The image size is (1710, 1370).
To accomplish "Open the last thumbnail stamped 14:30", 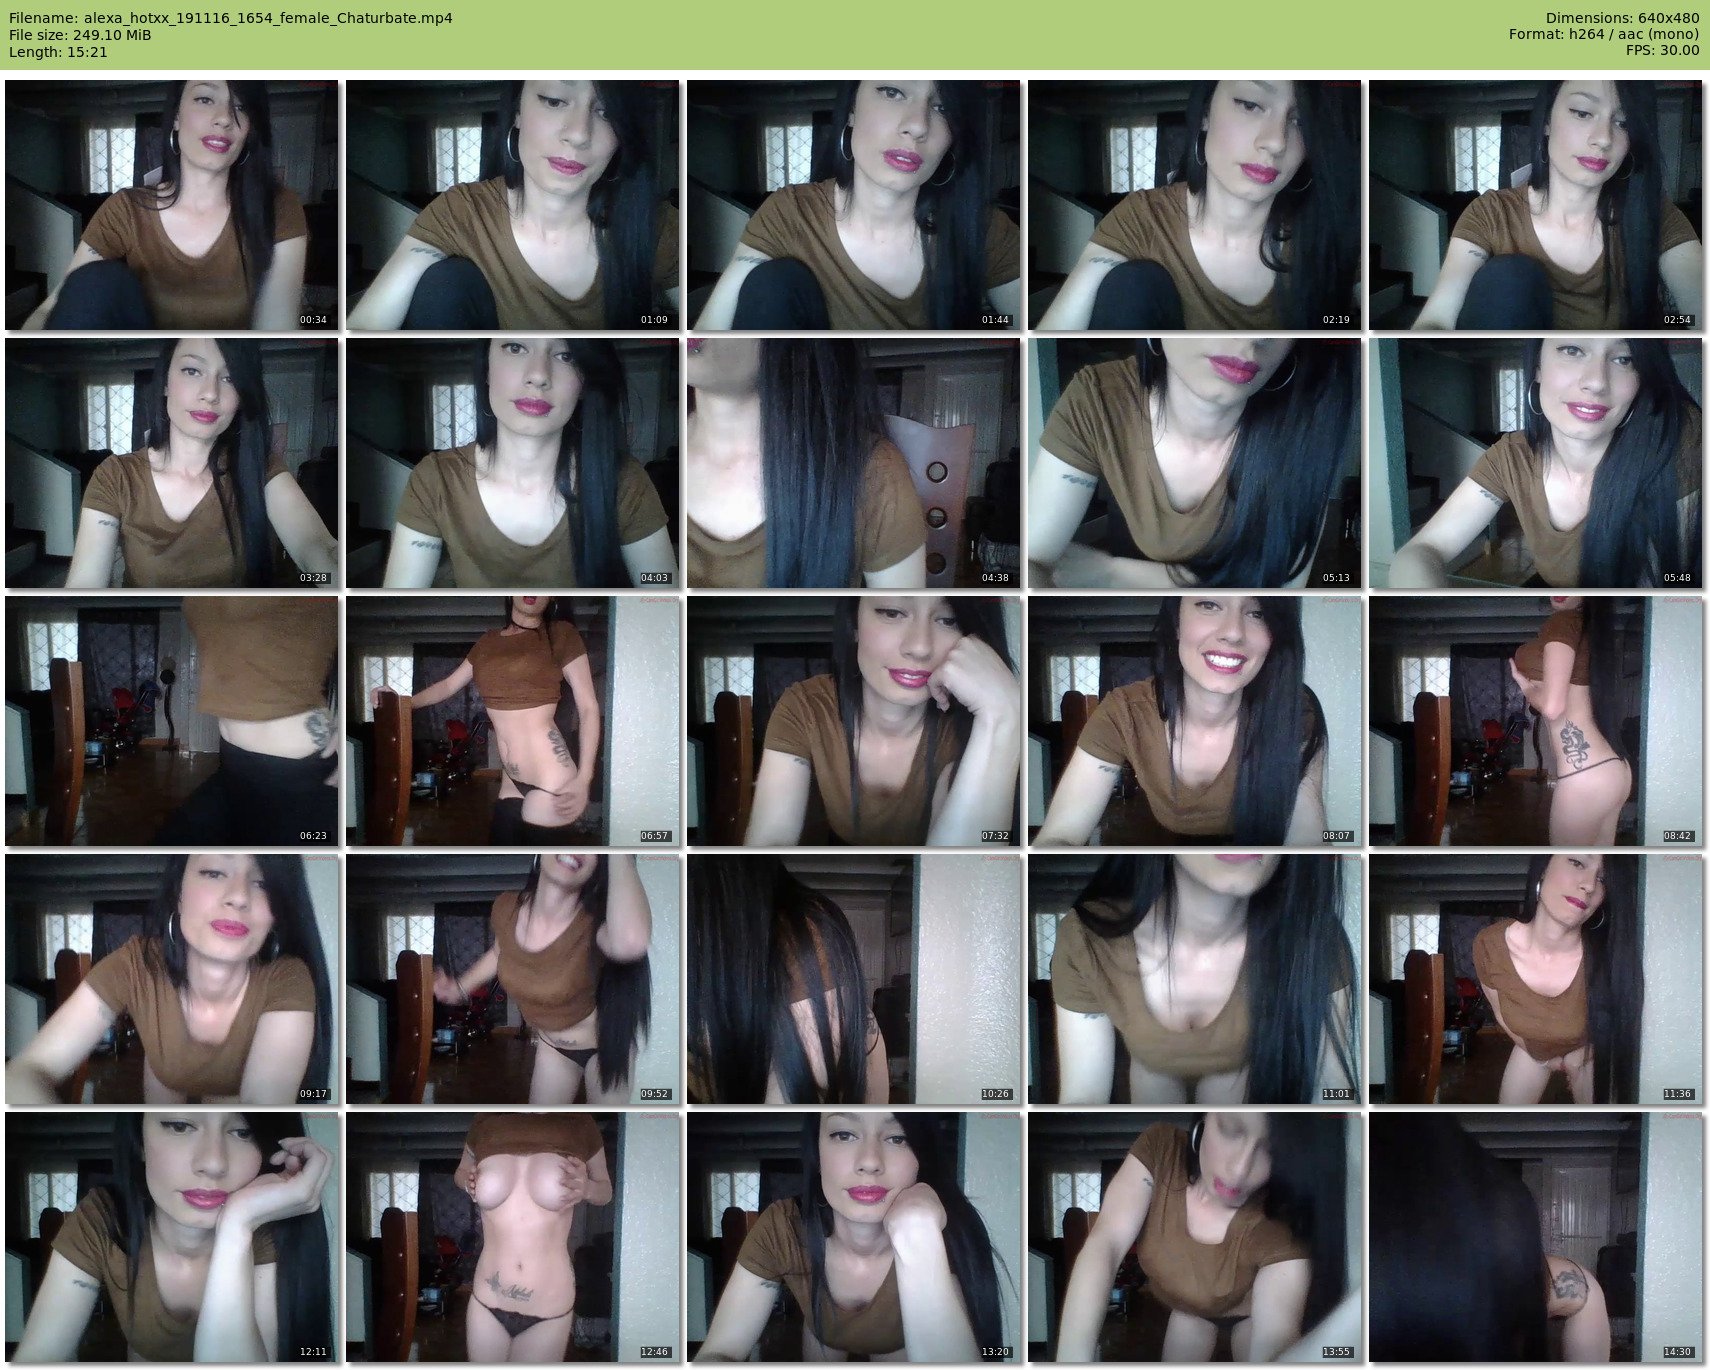I will pos(1536,1237).
